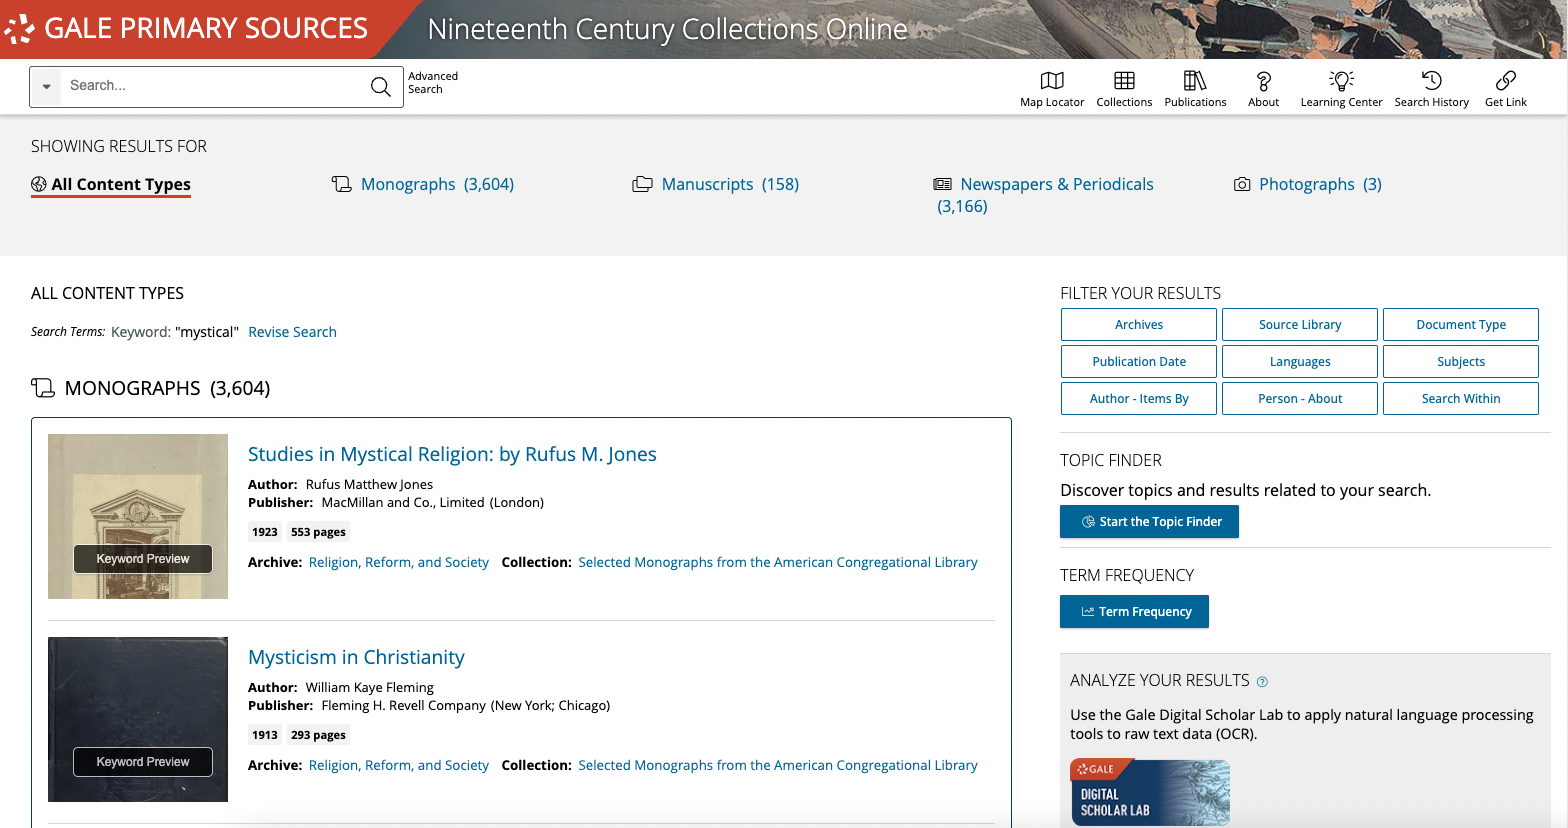Switch to Newspapers & Periodicals tab

(x=1044, y=195)
